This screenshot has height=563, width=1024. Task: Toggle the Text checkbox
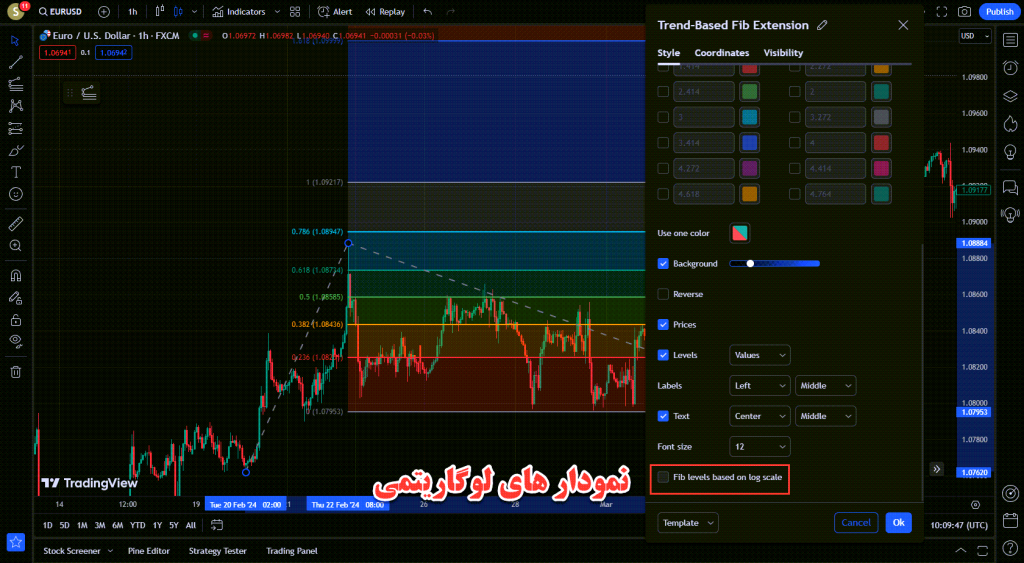(663, 416)
